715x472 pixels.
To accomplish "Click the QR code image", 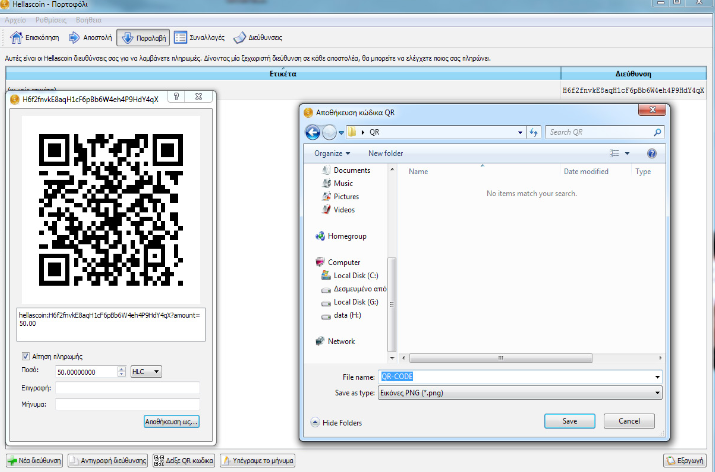I will (111, 210).
